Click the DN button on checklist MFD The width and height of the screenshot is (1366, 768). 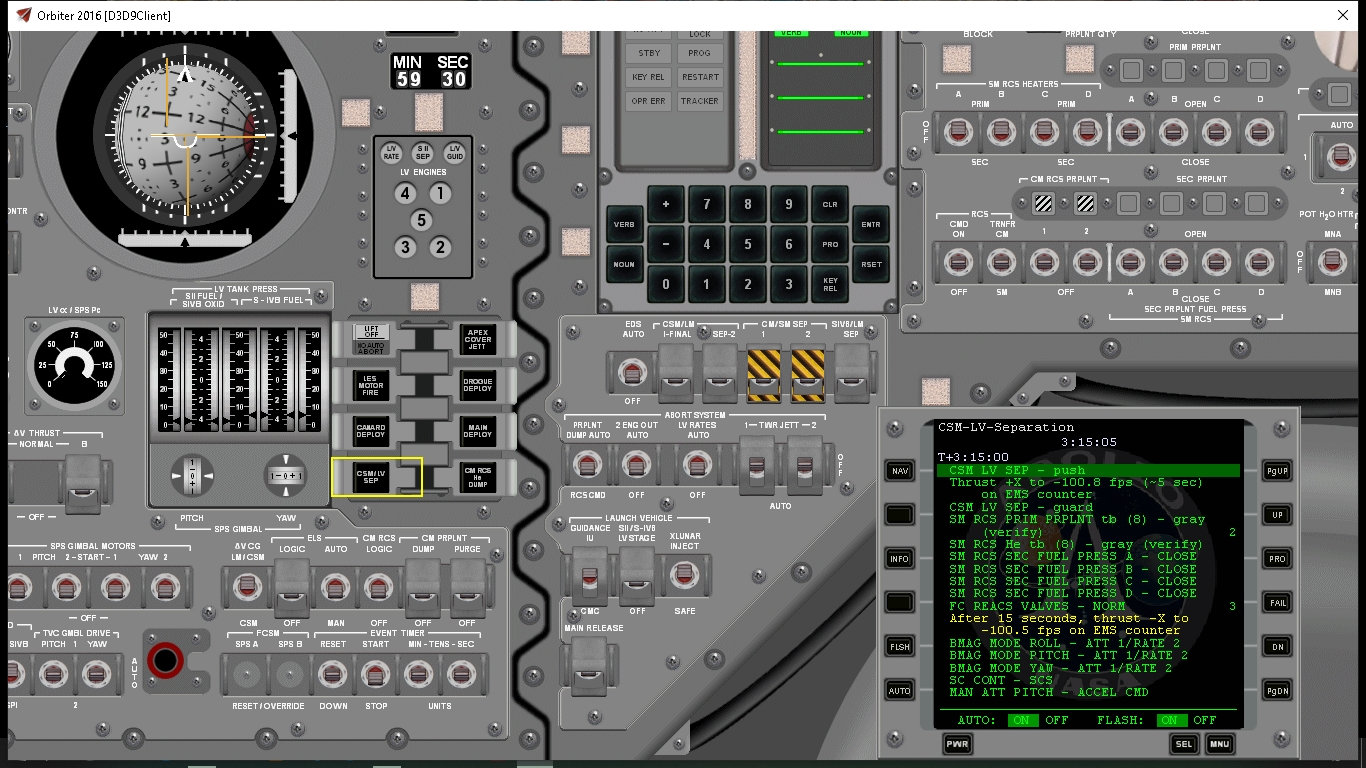(x=1276, y=647)
